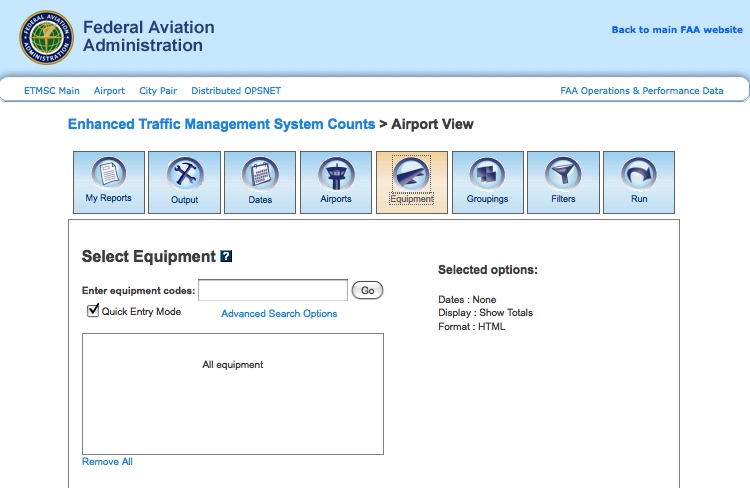Viewport: 750px width, 488px height.
Task: Select the Equipment airplane icon
Action: 412,182
